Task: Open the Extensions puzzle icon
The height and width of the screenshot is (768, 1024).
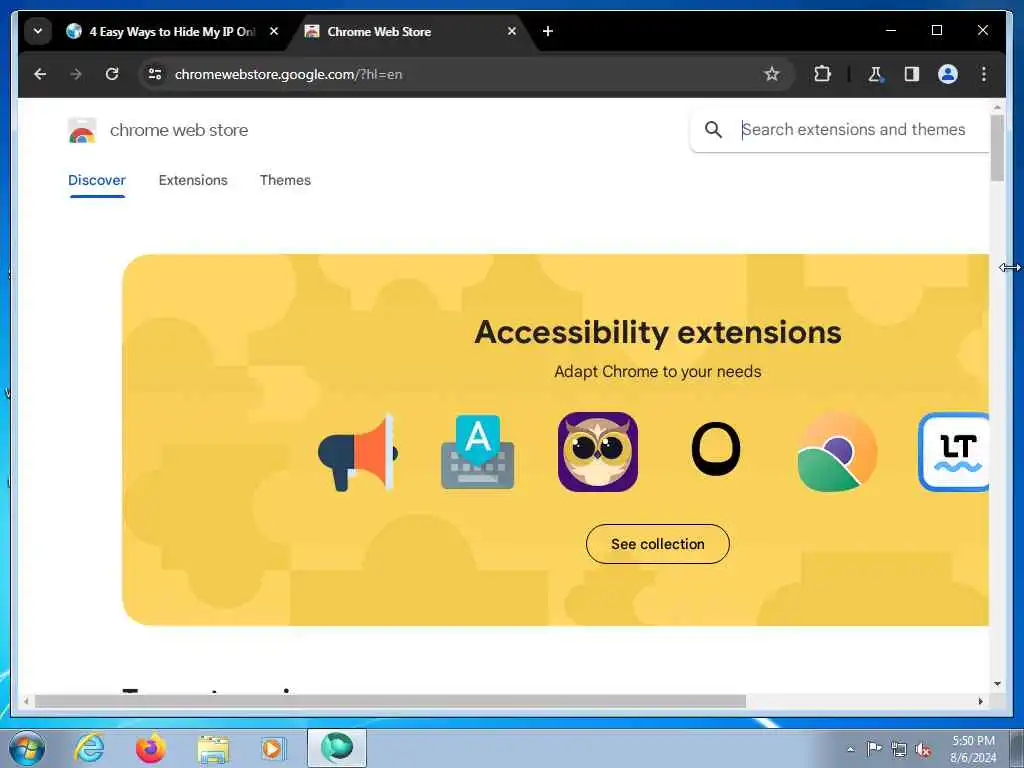Action: coord(822,74)
